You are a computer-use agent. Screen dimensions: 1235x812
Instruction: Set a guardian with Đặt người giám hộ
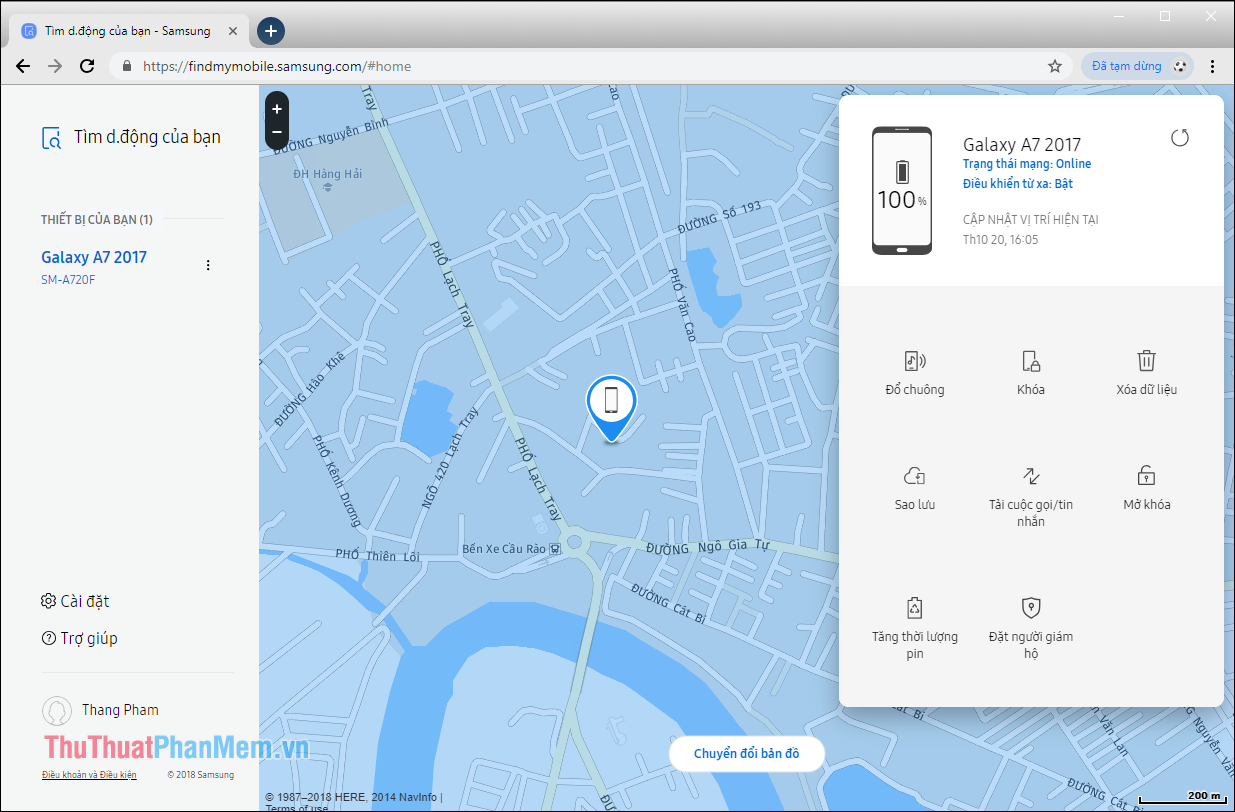click(x=1030, y=625)
